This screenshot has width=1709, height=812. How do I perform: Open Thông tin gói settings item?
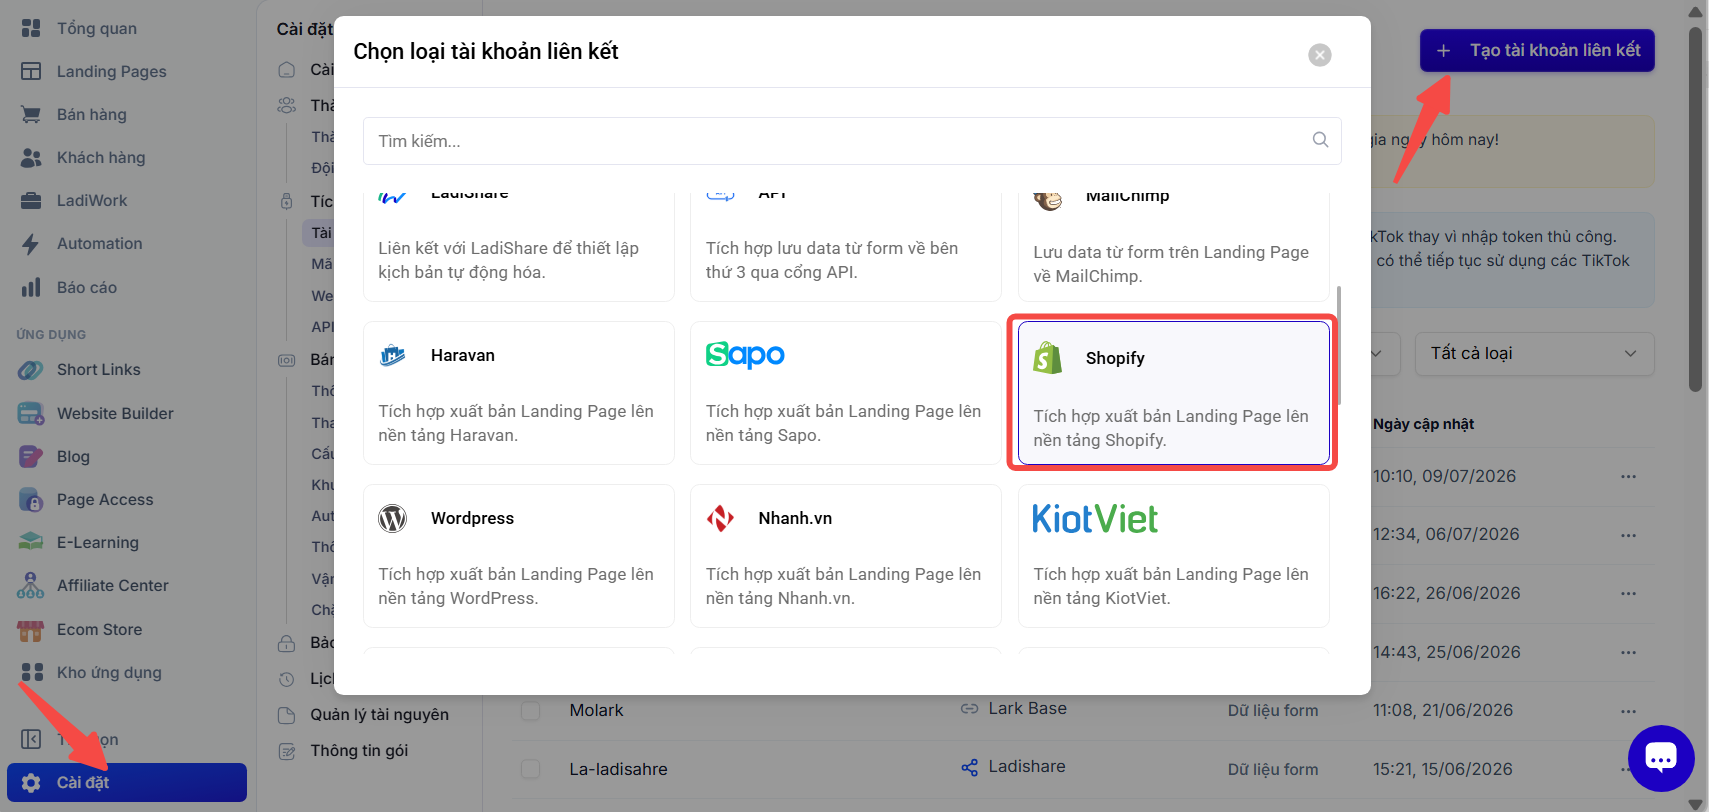(359, 750)
